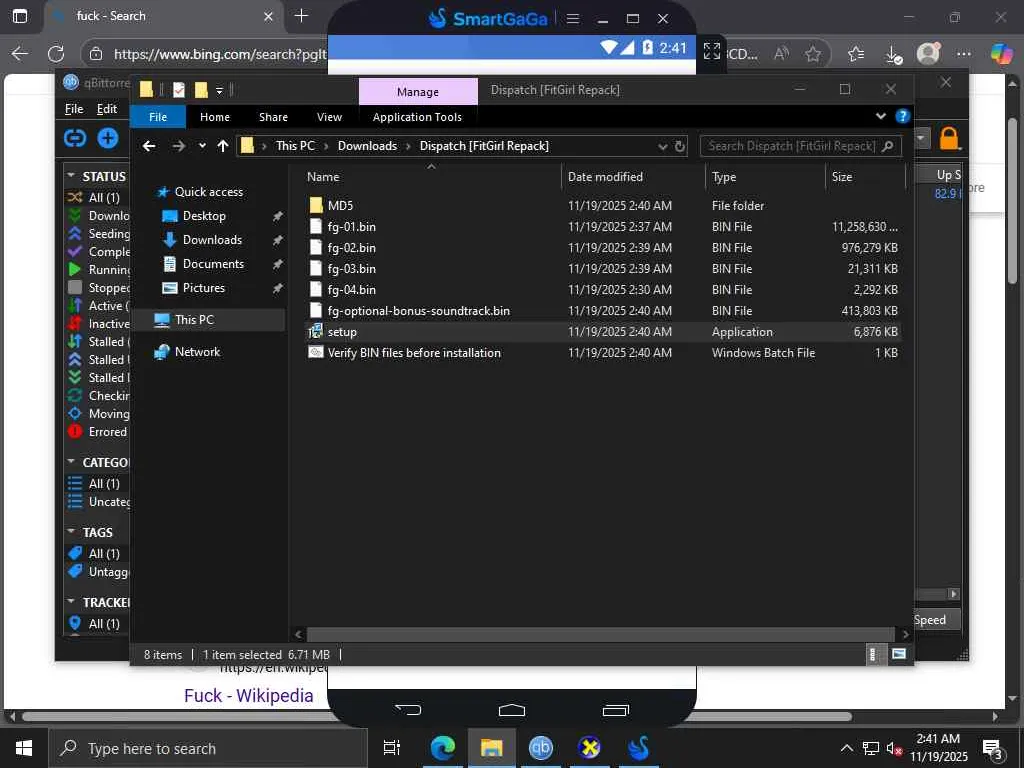This screenshot has height=768, width=1024.
Task: Click the Search Dispatch [FitGirl Repack] field
Action: tap(801, 146)
